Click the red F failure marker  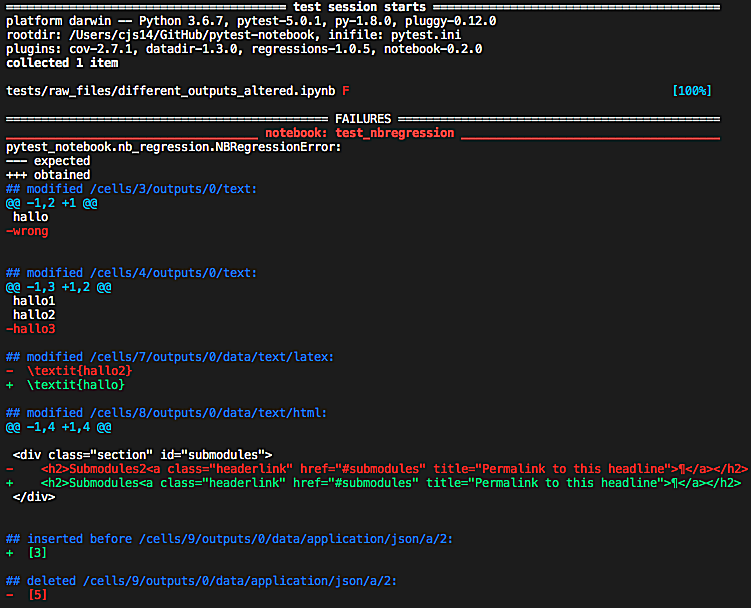pyautogui.click(x=346, y=91)
